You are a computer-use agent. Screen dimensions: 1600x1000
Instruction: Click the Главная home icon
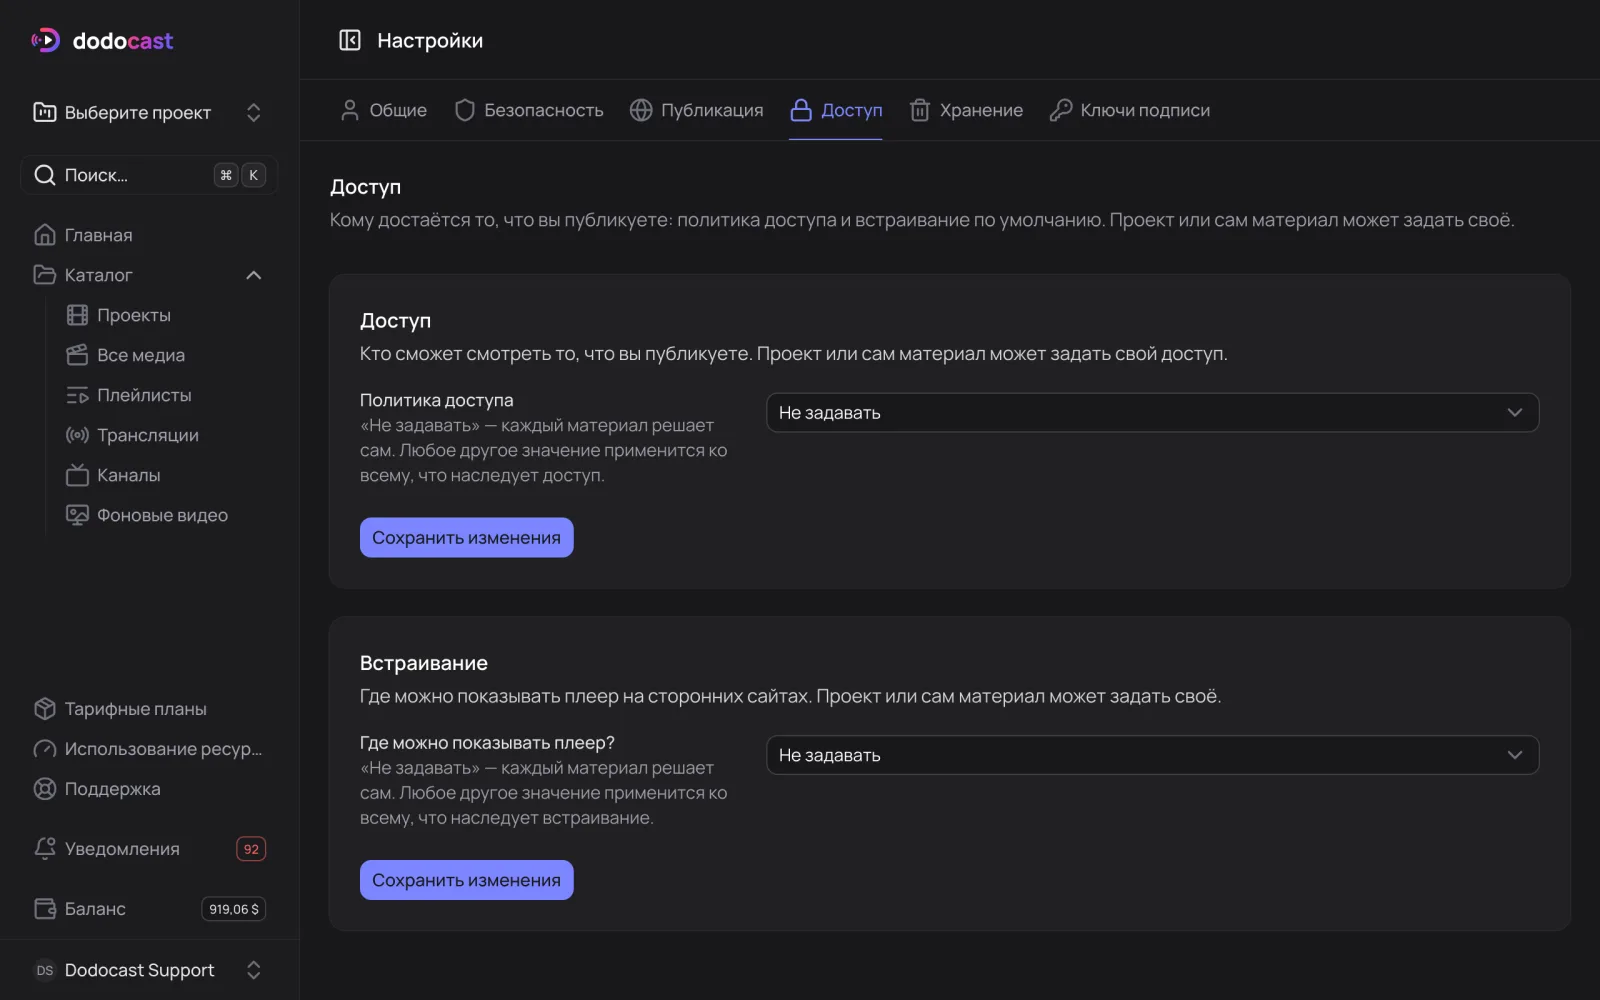click(x=45, y=235)
